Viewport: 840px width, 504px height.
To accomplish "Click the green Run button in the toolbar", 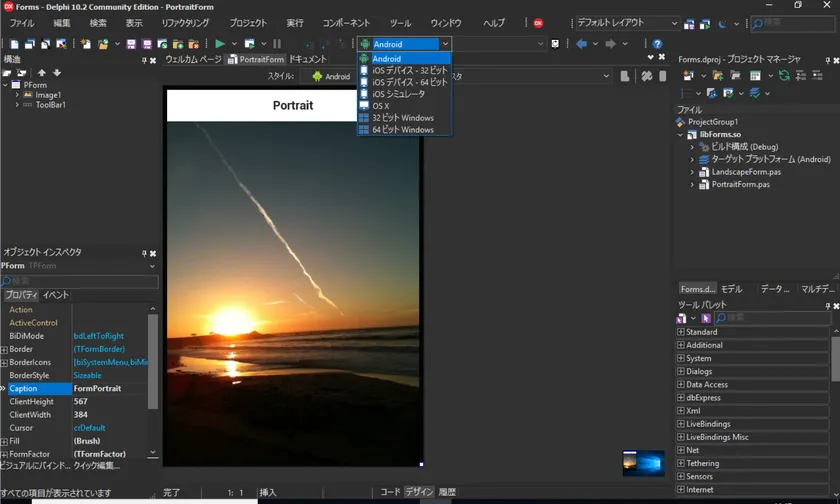I will point(220,44).
